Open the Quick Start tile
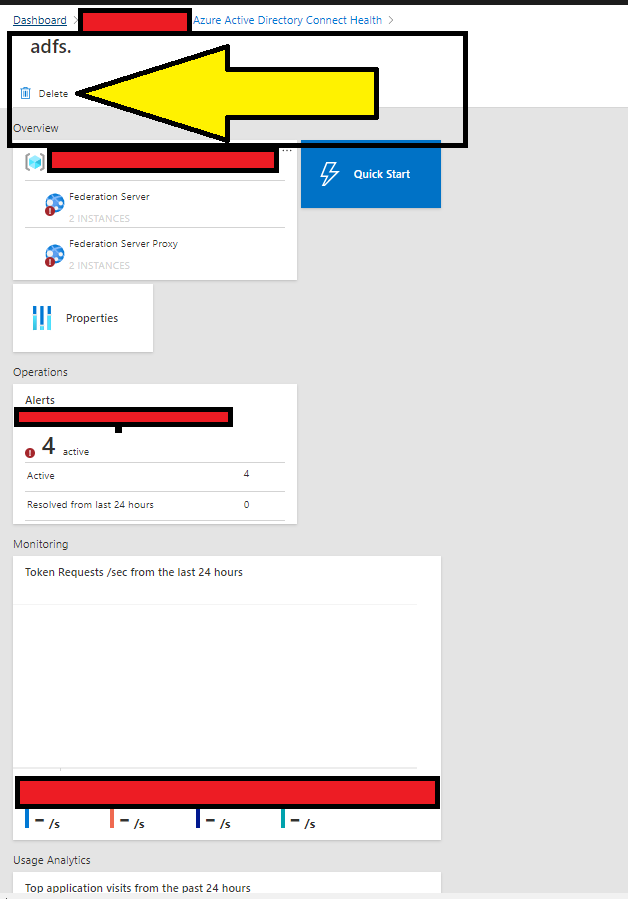The height and width of the screenshot is (899, 628). [370, 174]
